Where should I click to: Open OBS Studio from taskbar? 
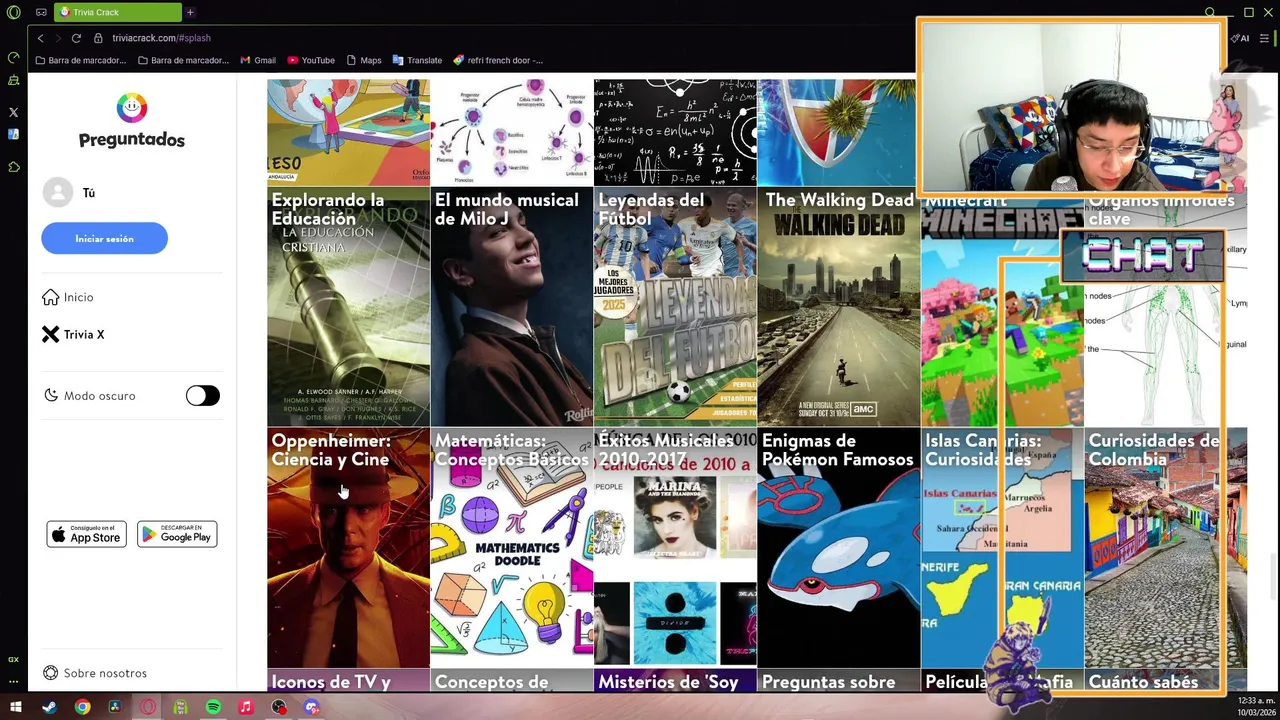coord(279,707)
